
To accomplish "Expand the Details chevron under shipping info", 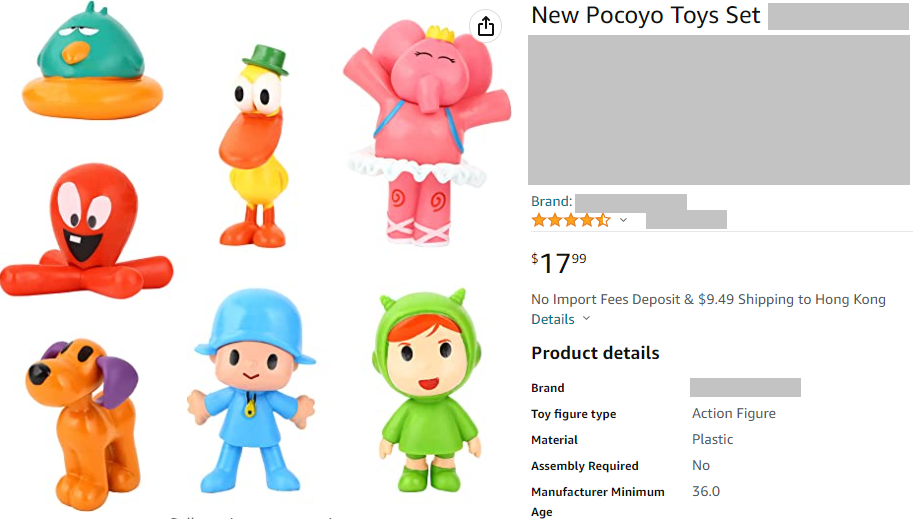I will click(587, 319).
